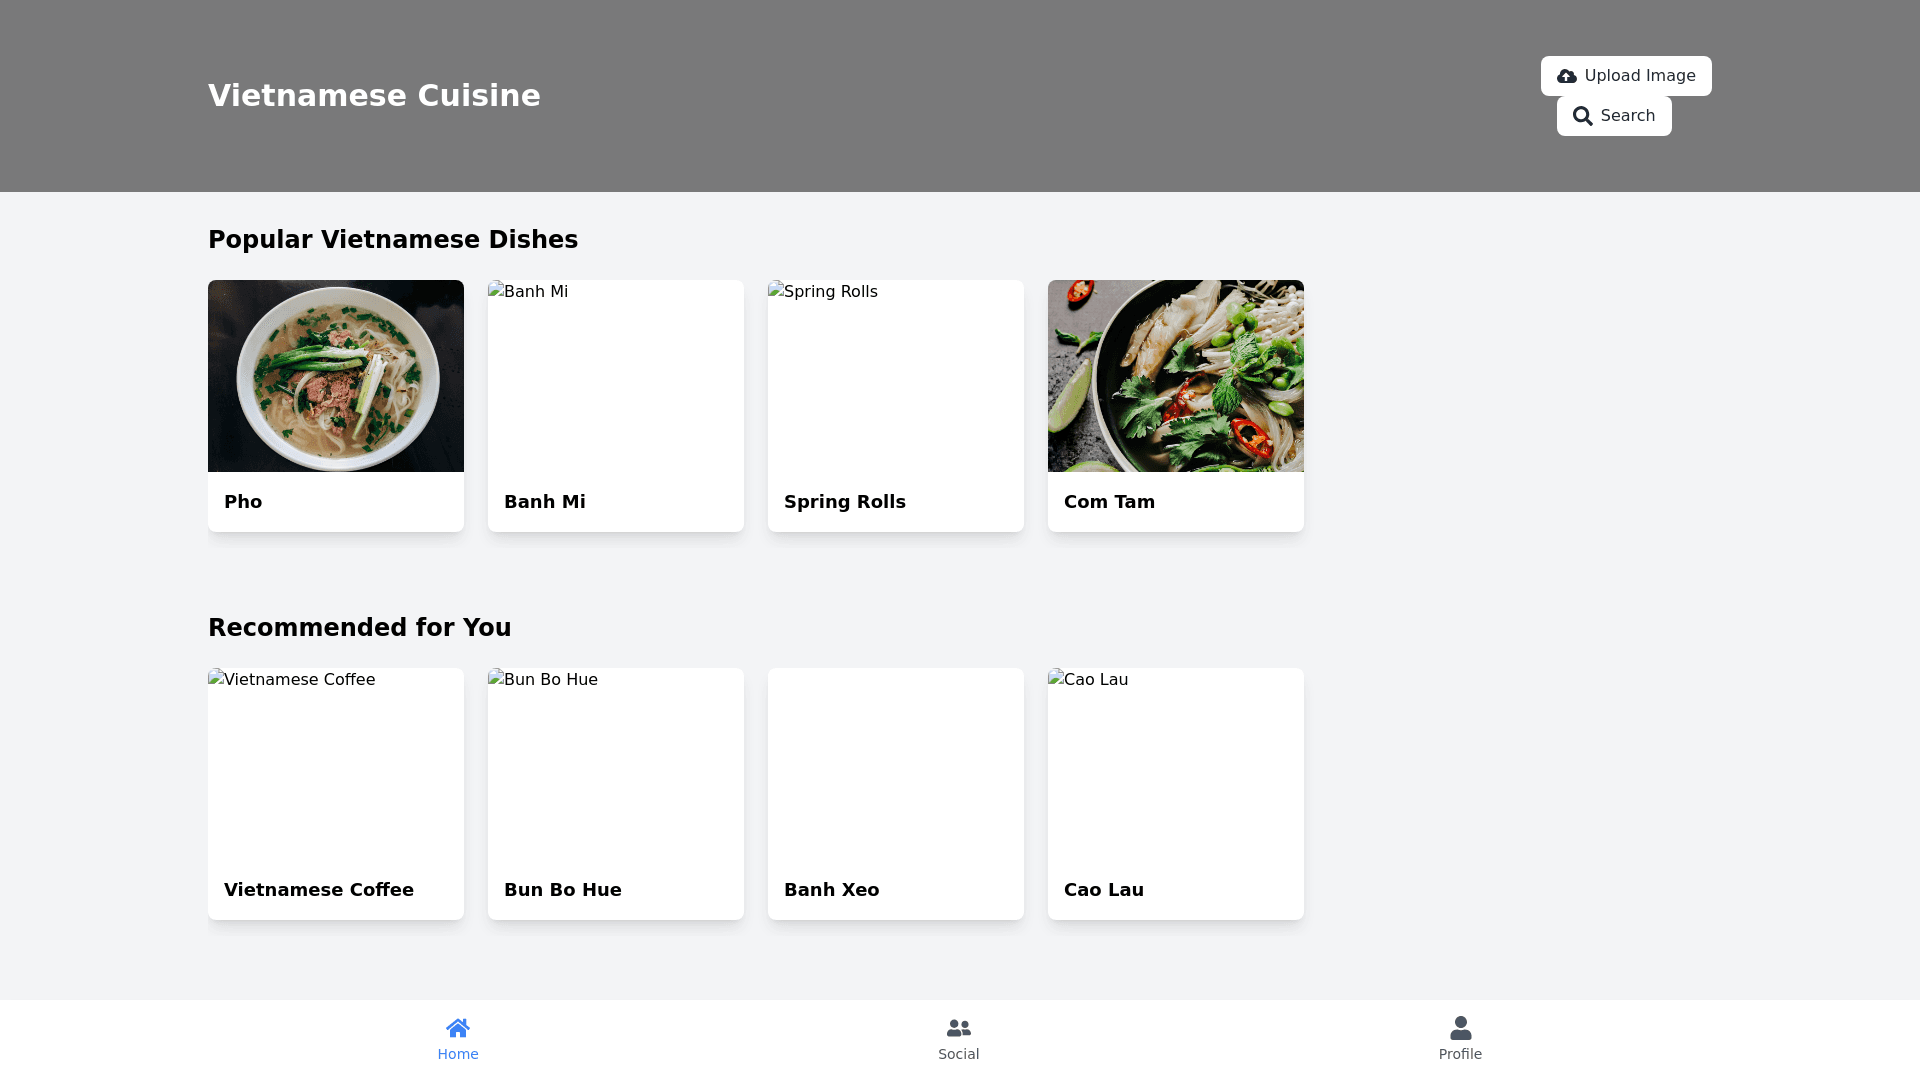Click the cloud upload icon
Viewport: 1920px width, 1080px height.
pos(1567,76)
